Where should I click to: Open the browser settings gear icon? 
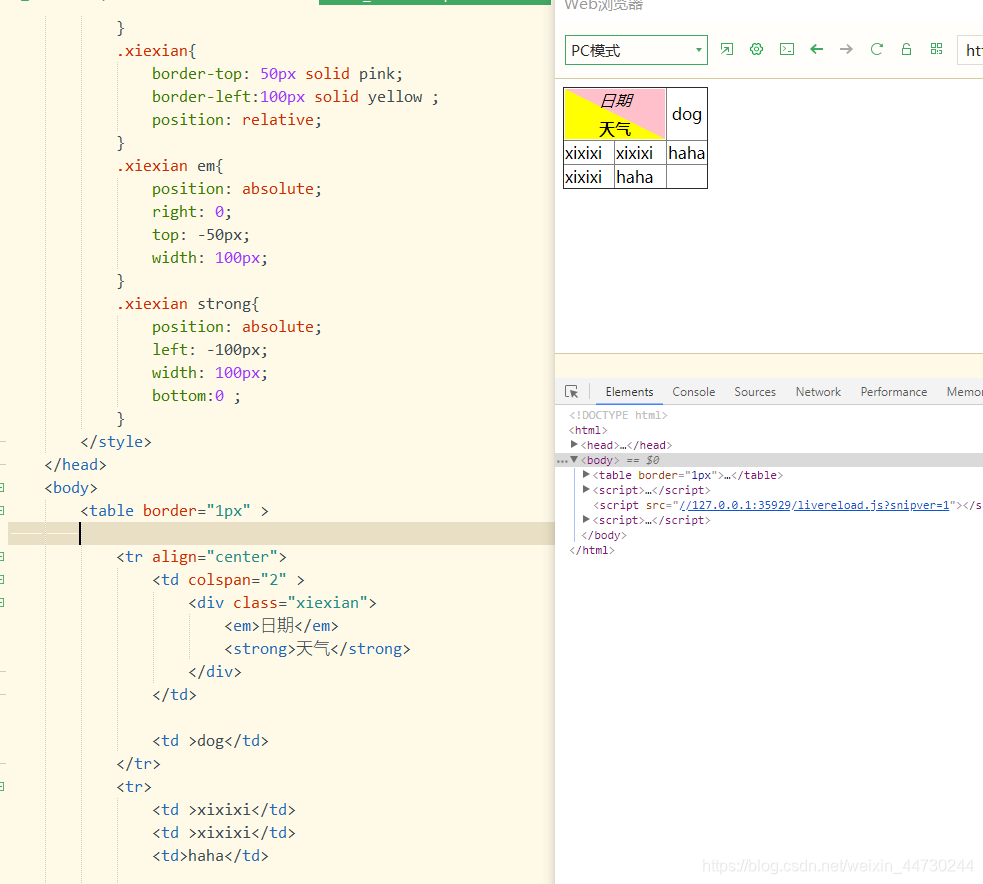pyautogui.click(x=757, y=50)
